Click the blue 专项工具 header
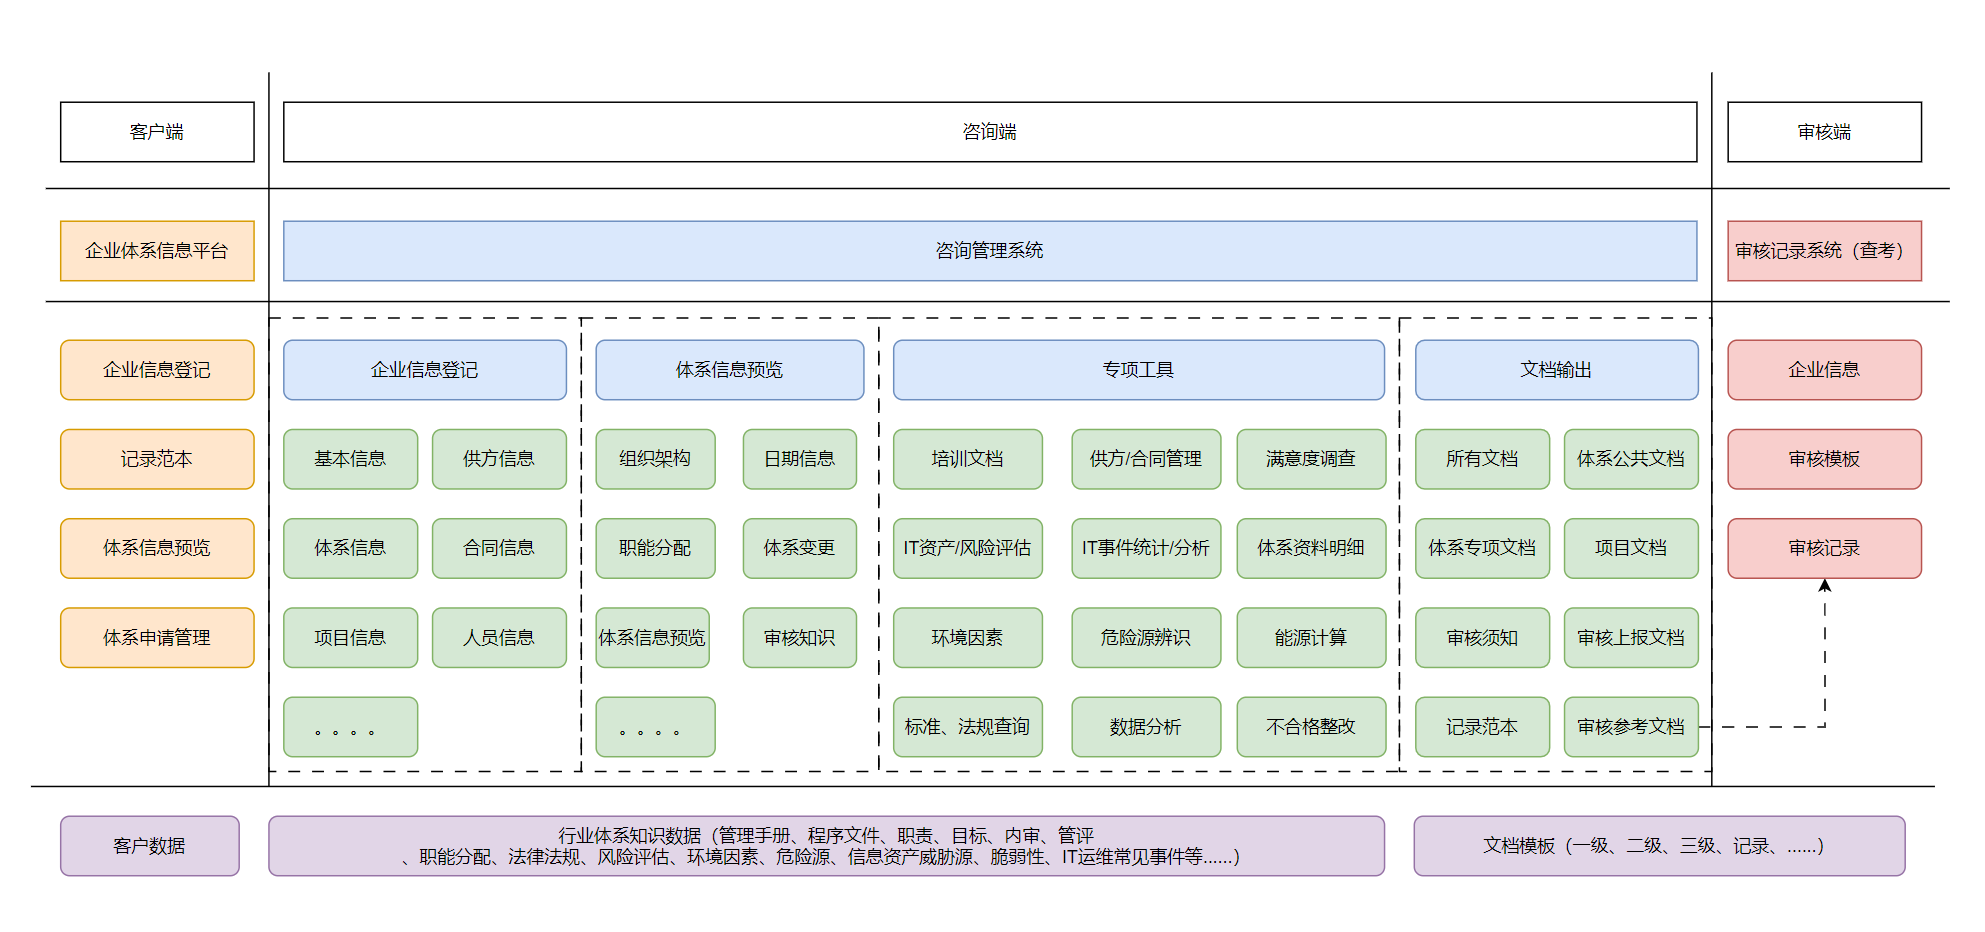This screenshot has width=1985, height=932. (x=1138, y=370)
